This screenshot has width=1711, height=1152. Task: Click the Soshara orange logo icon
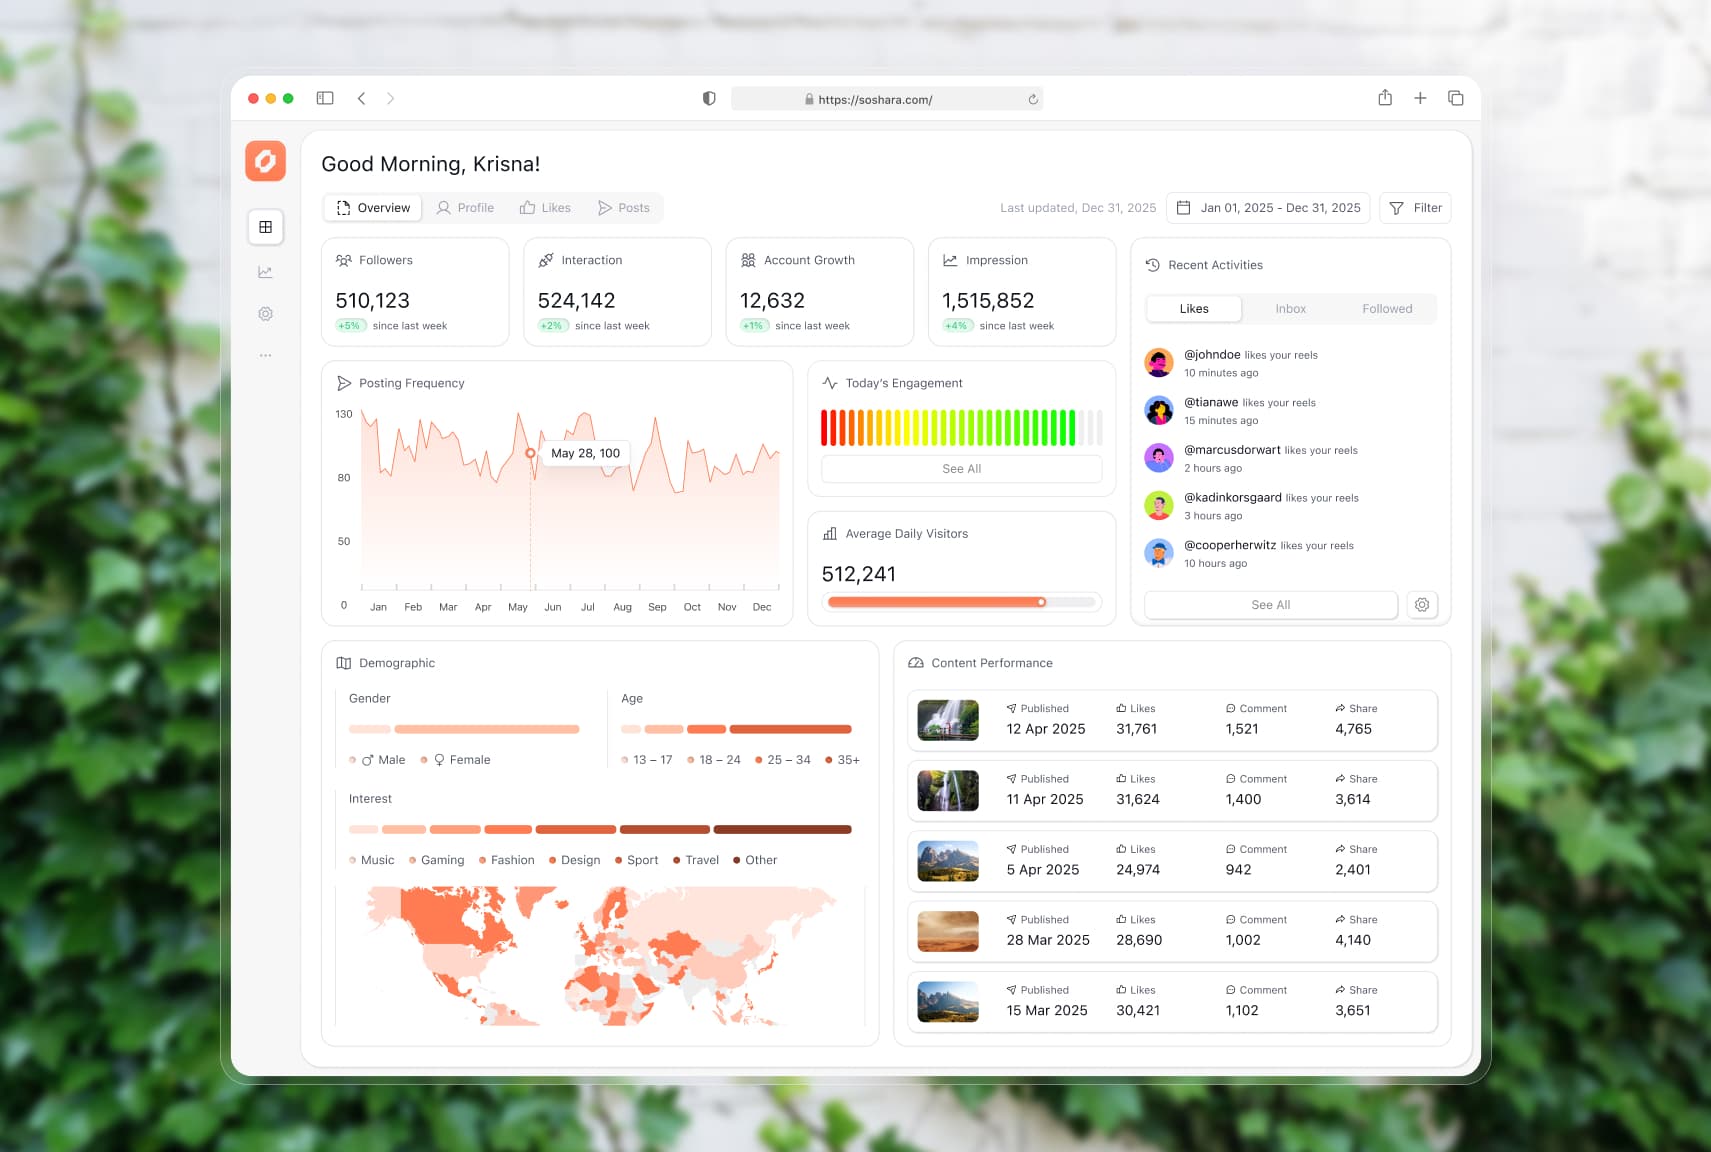point(265,161)
